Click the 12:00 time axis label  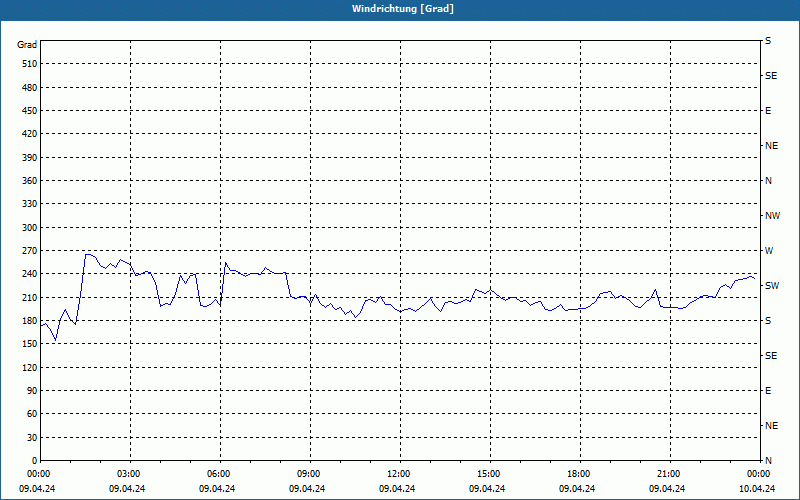coord(400,474)
